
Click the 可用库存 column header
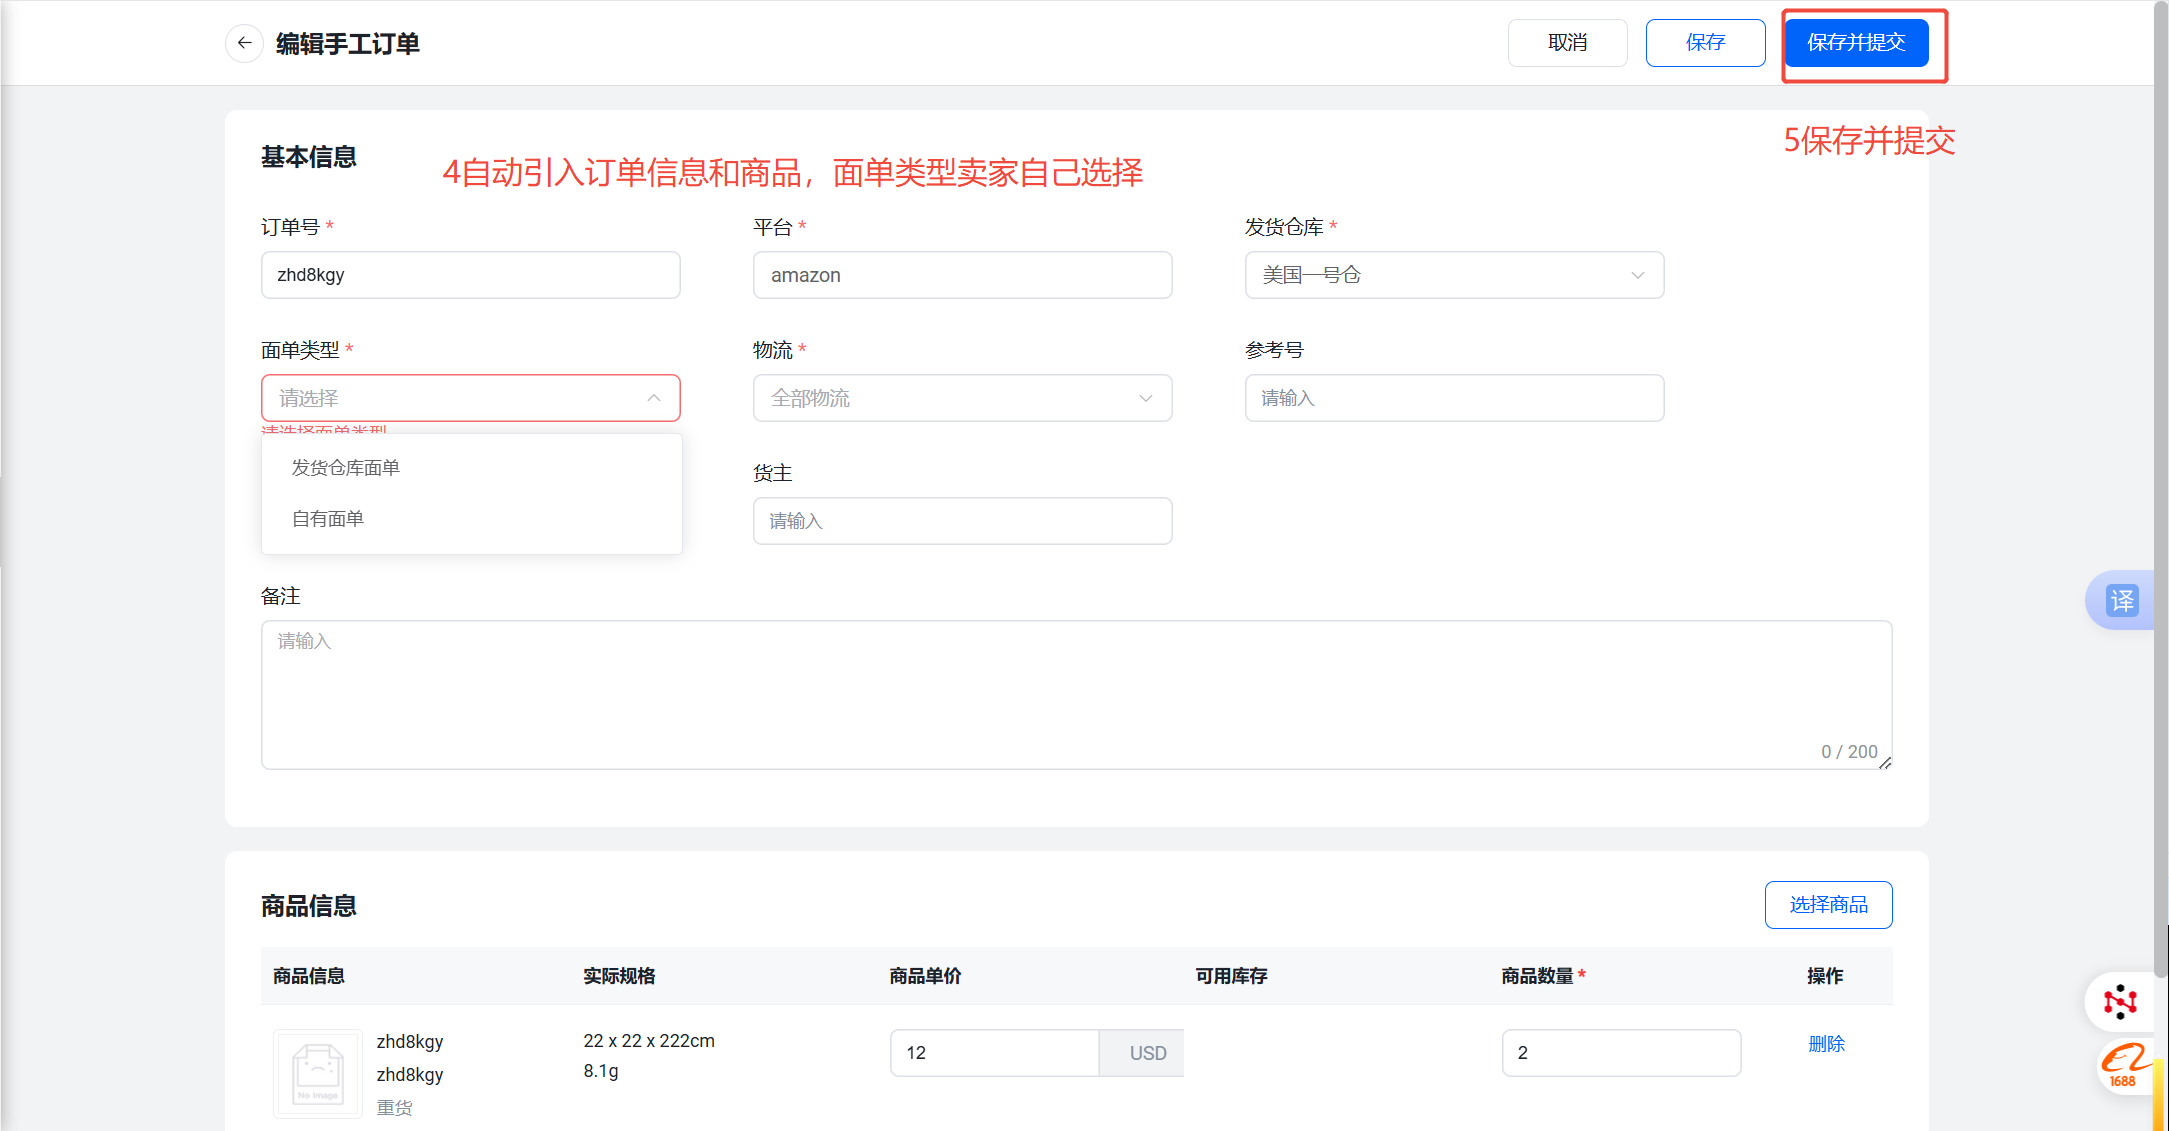coord(1231,976)
